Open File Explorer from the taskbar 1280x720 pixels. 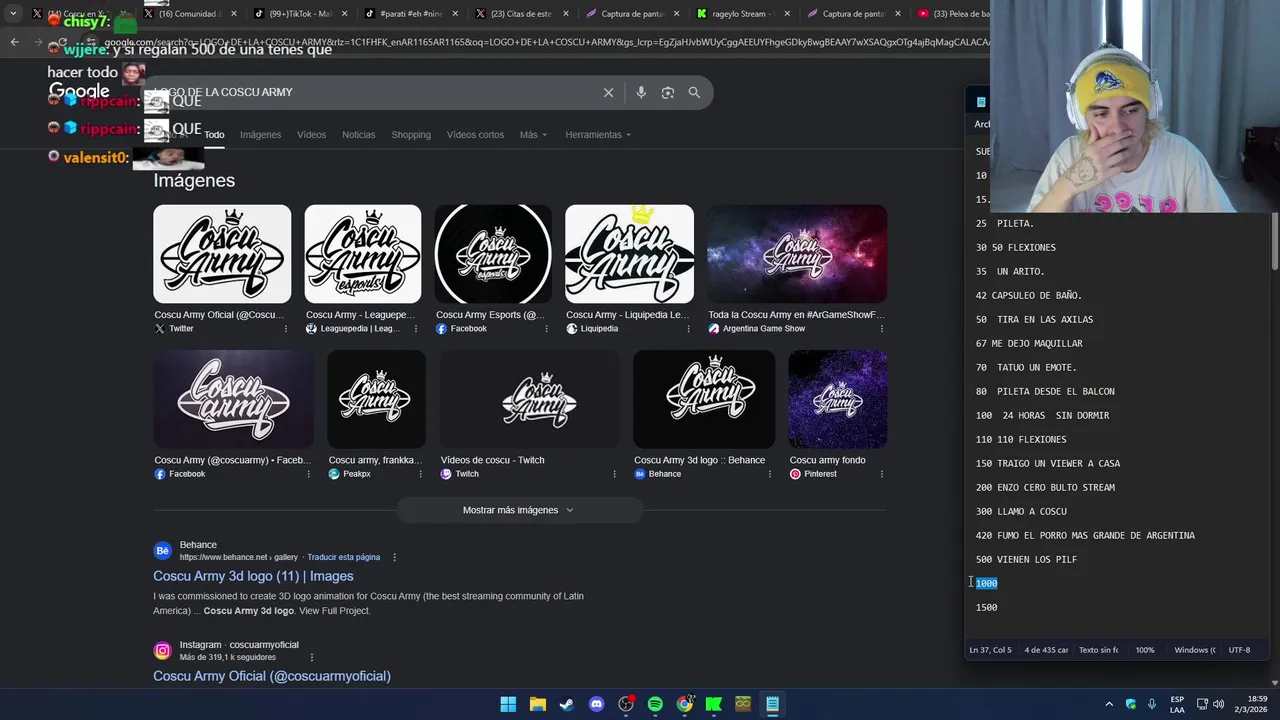537,704
